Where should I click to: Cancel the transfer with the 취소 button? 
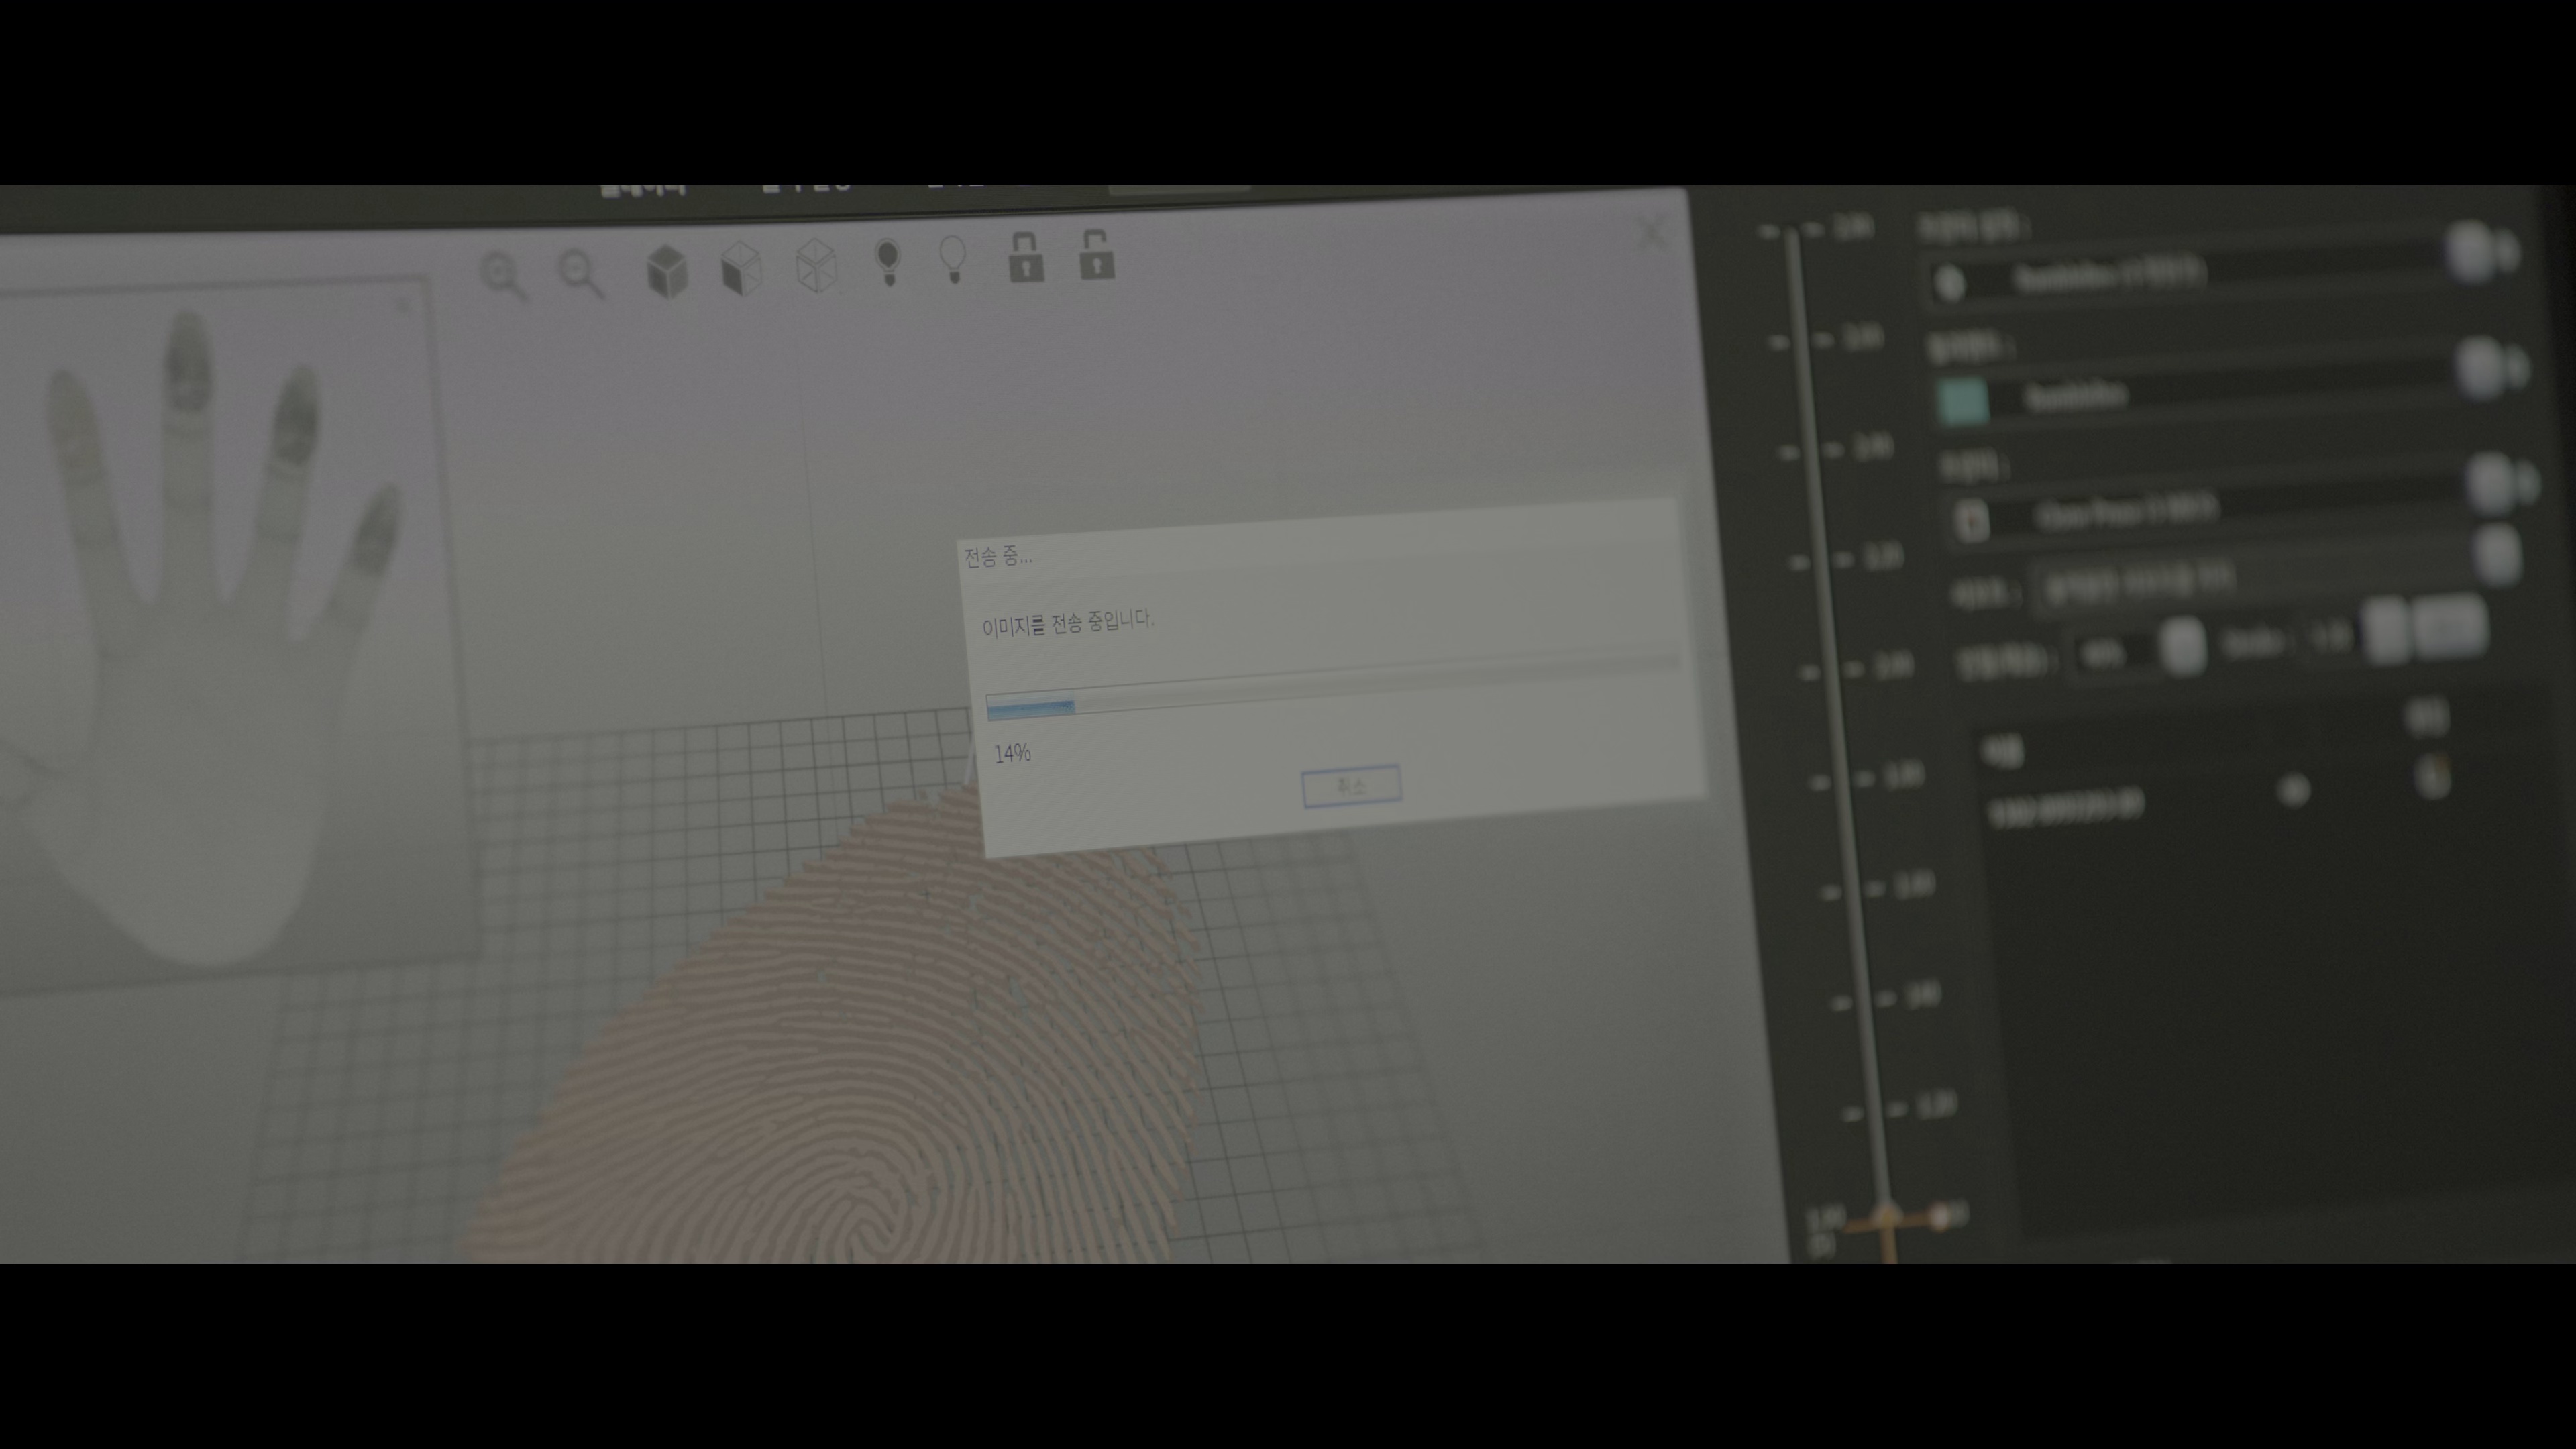click(x=1351, y=786)
